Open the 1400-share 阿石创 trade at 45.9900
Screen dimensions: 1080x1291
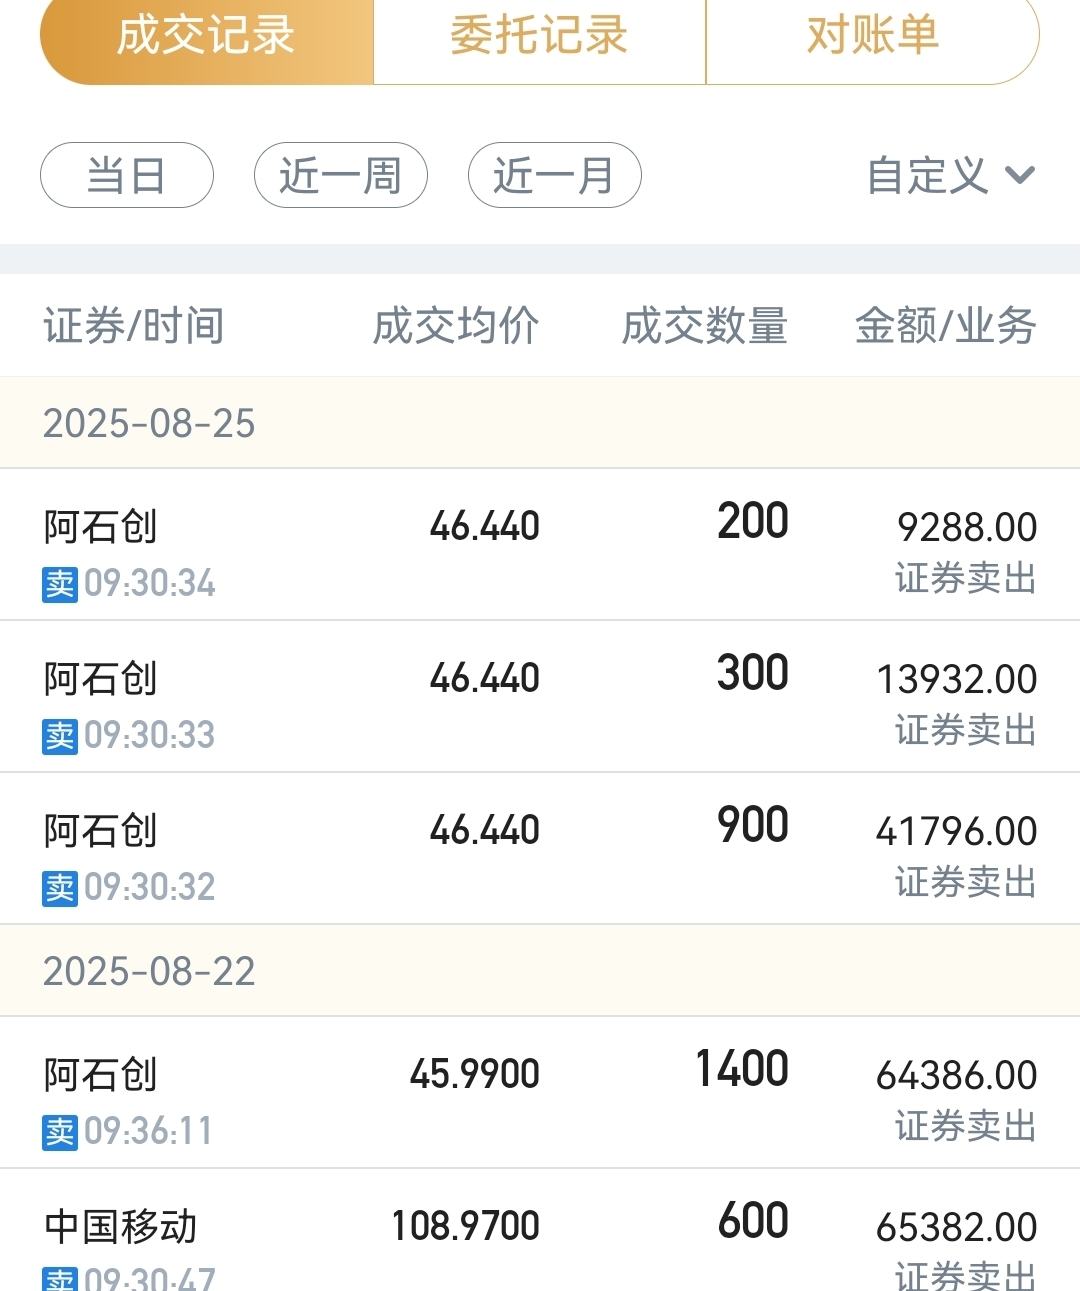point(540,1093)
